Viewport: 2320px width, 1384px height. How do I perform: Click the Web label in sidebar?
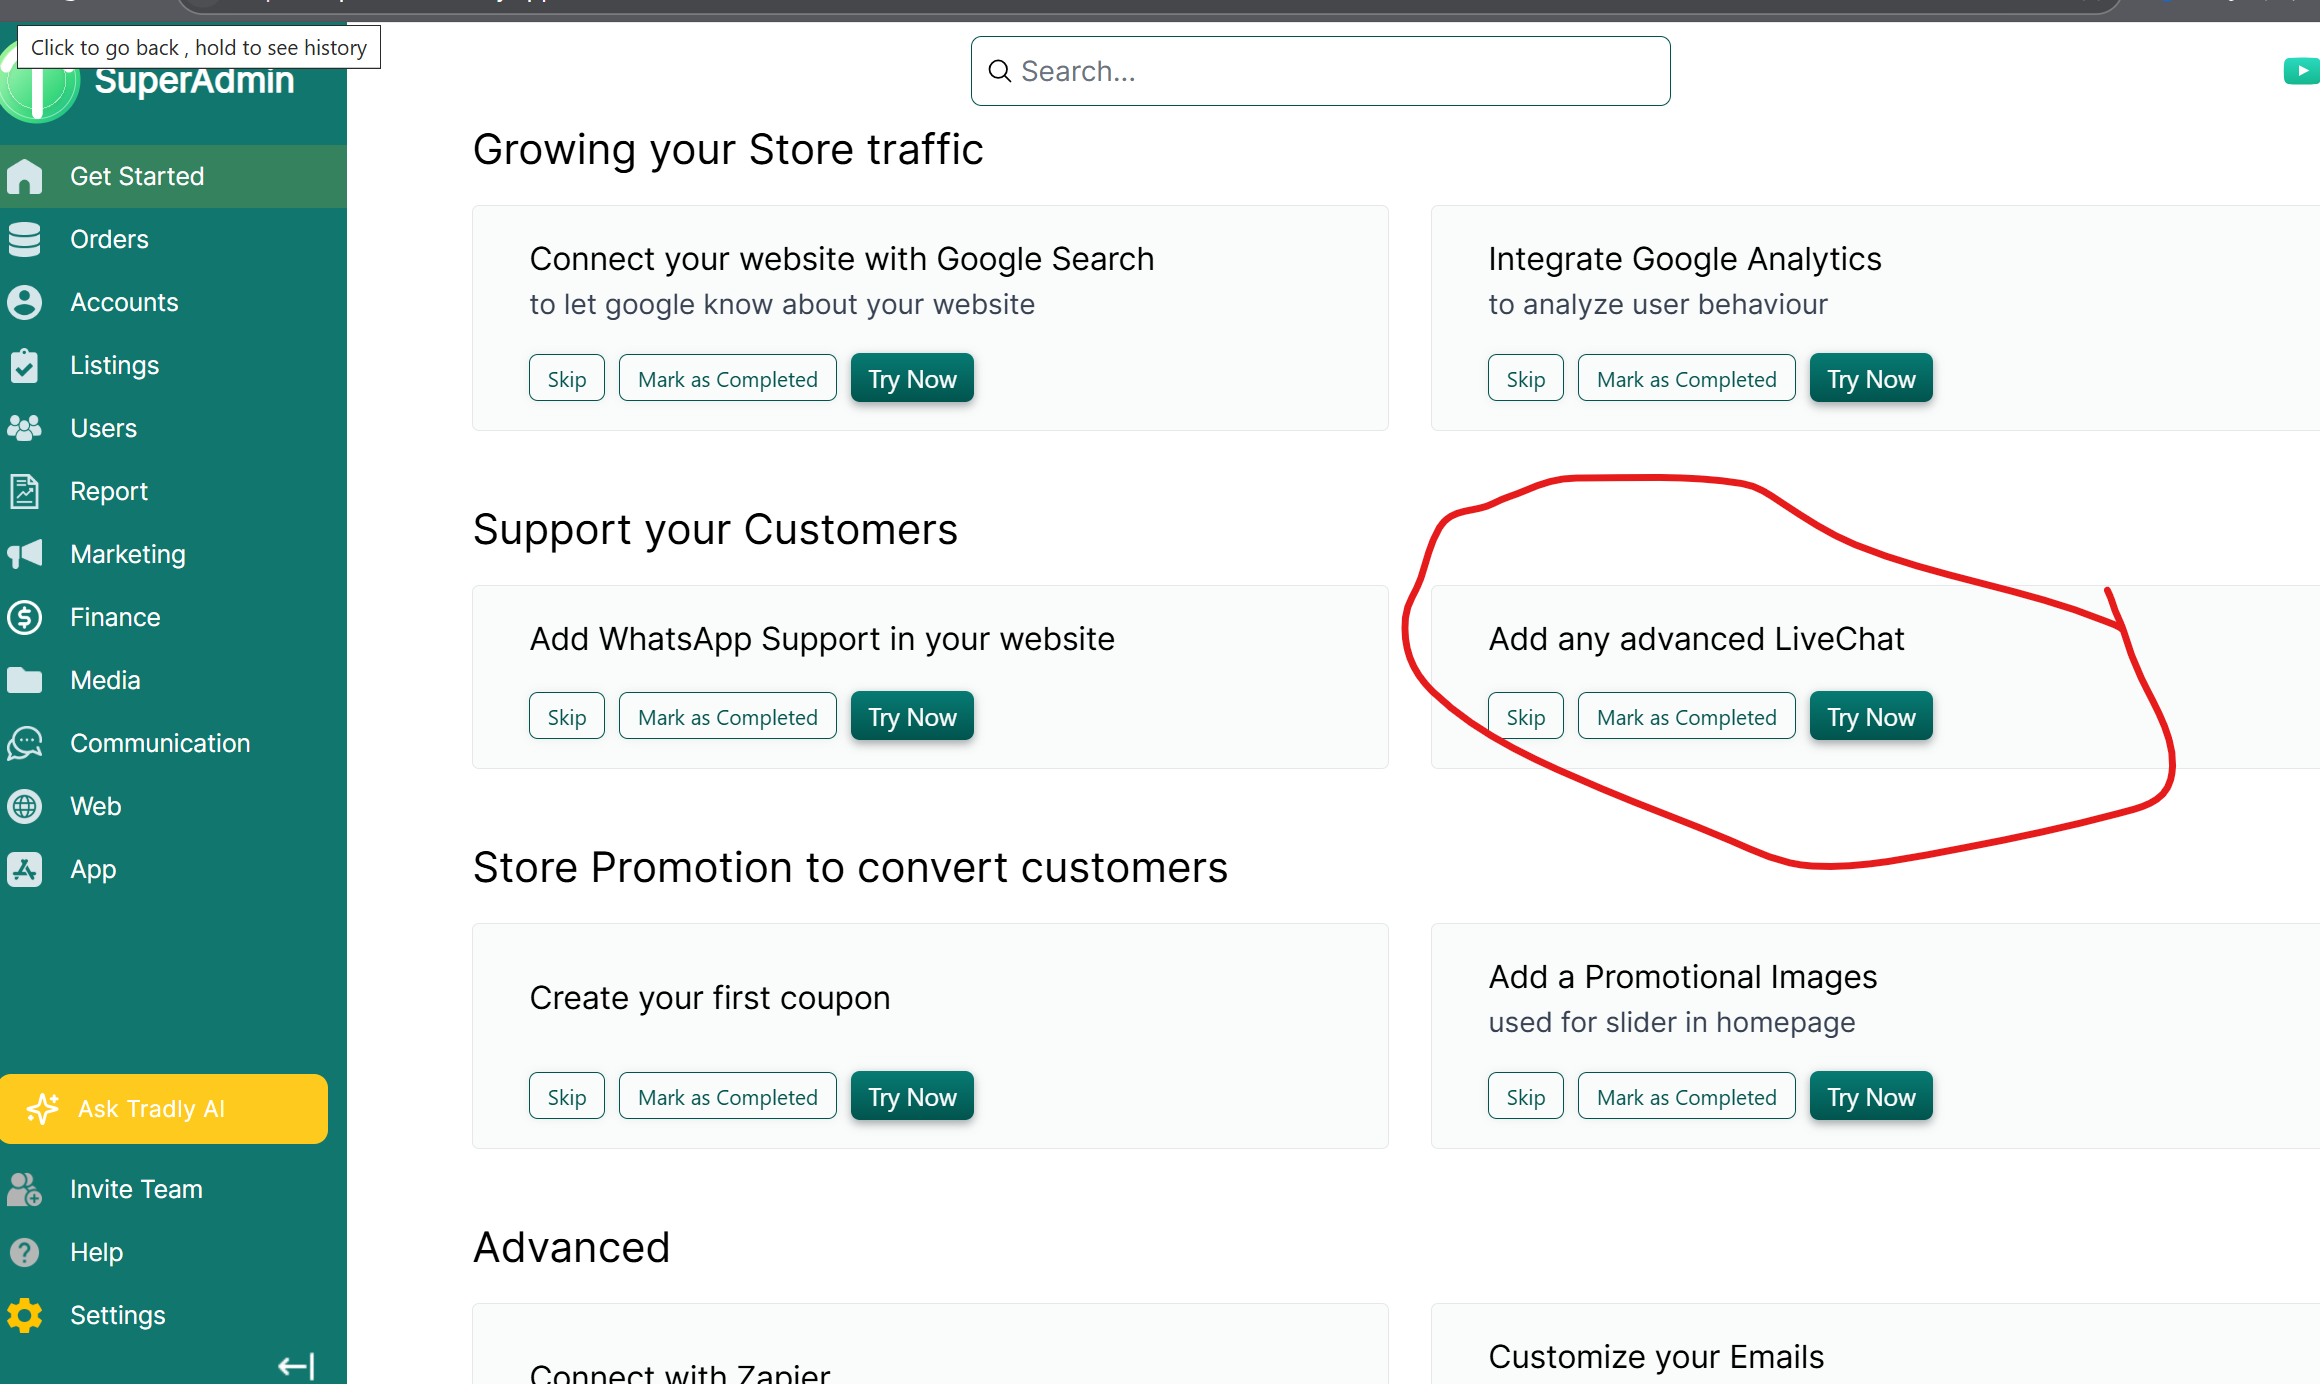96,806
